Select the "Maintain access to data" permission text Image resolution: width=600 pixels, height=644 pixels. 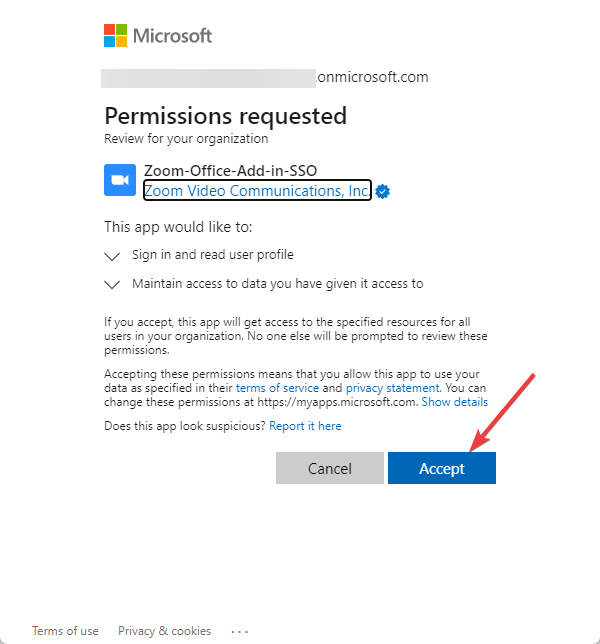tap(277, 283)
